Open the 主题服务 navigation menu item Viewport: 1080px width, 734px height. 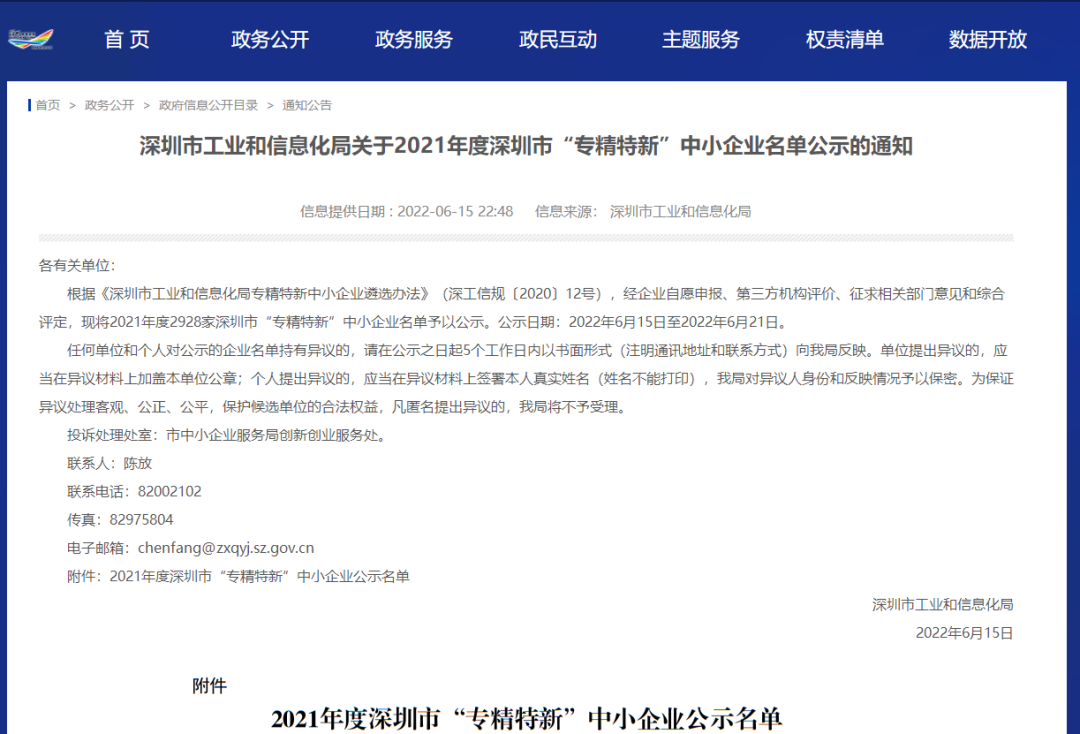pos(701,40)
